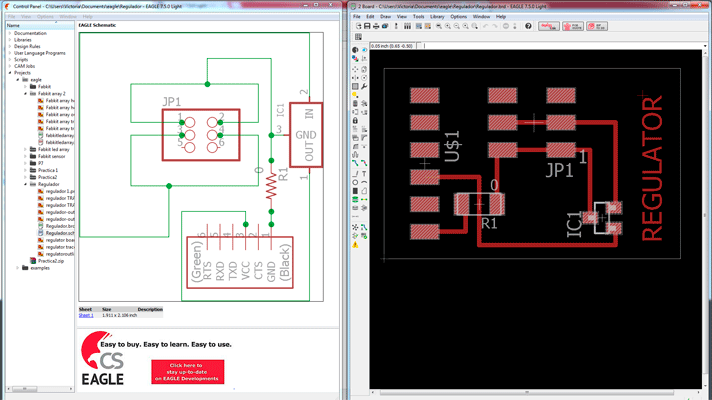Open the Errors warning icon

(355, 245)
